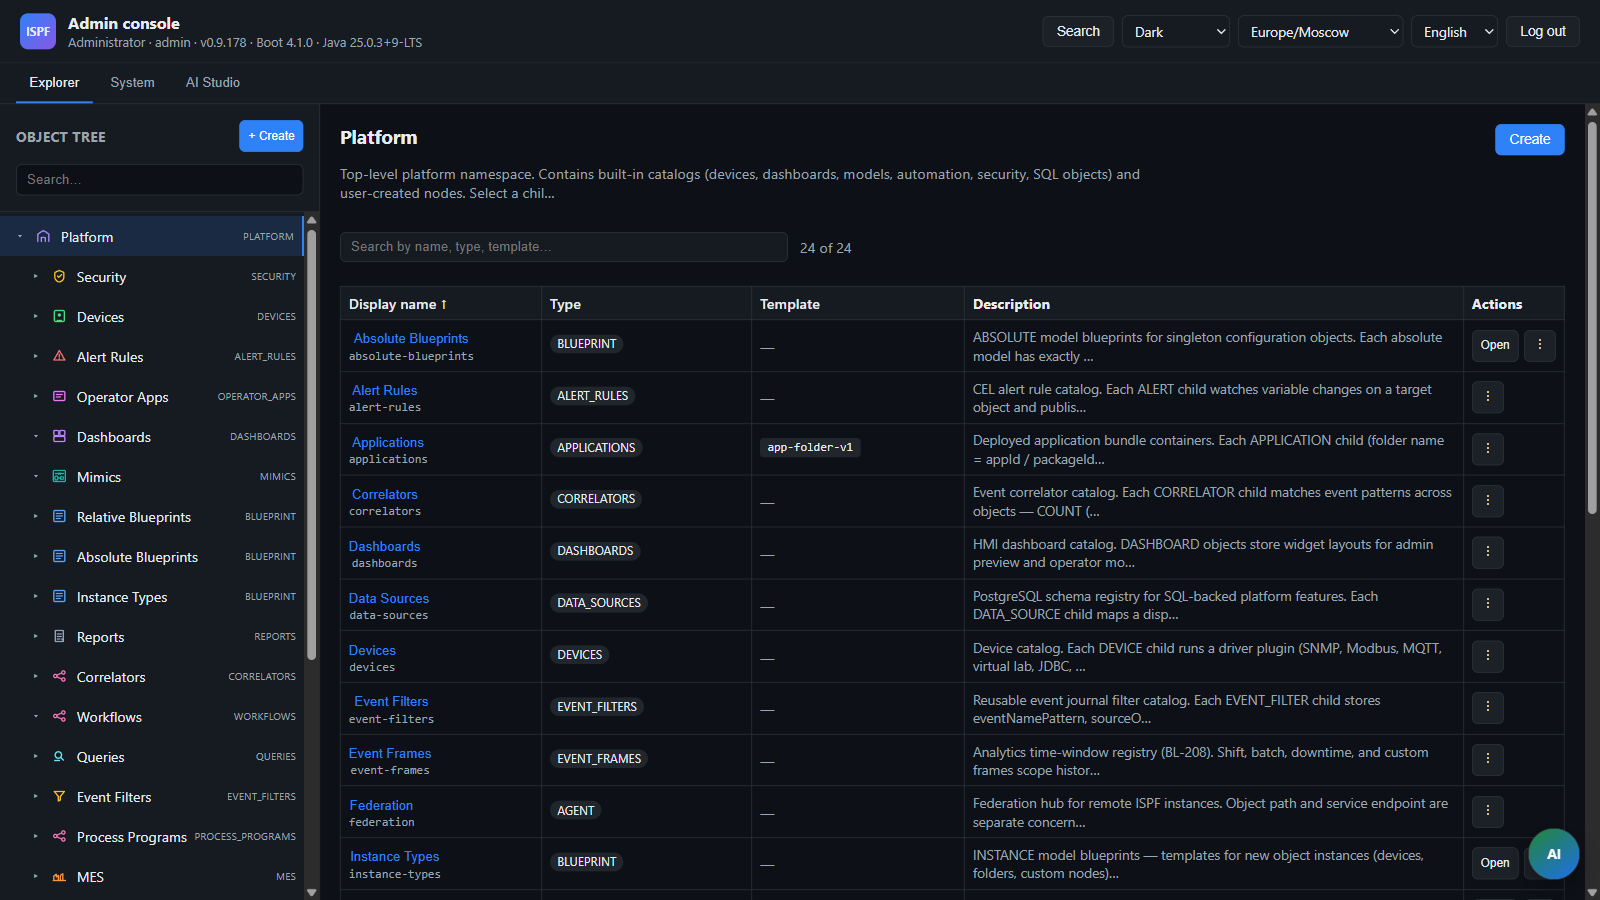Expand the Alert Rules tree node
Screen dimensions: 1600x900
[x=35, y=357]
